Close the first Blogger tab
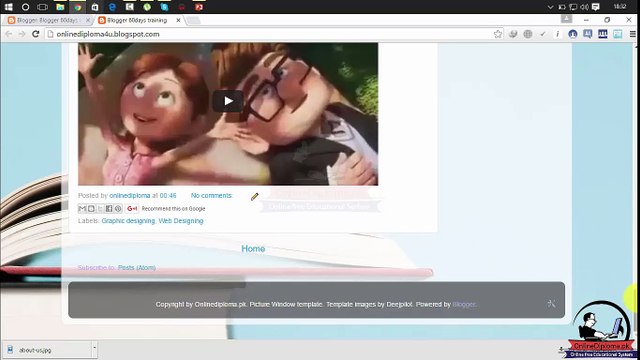The height and width of the screenshot is (360, 640). click(87, 20)
